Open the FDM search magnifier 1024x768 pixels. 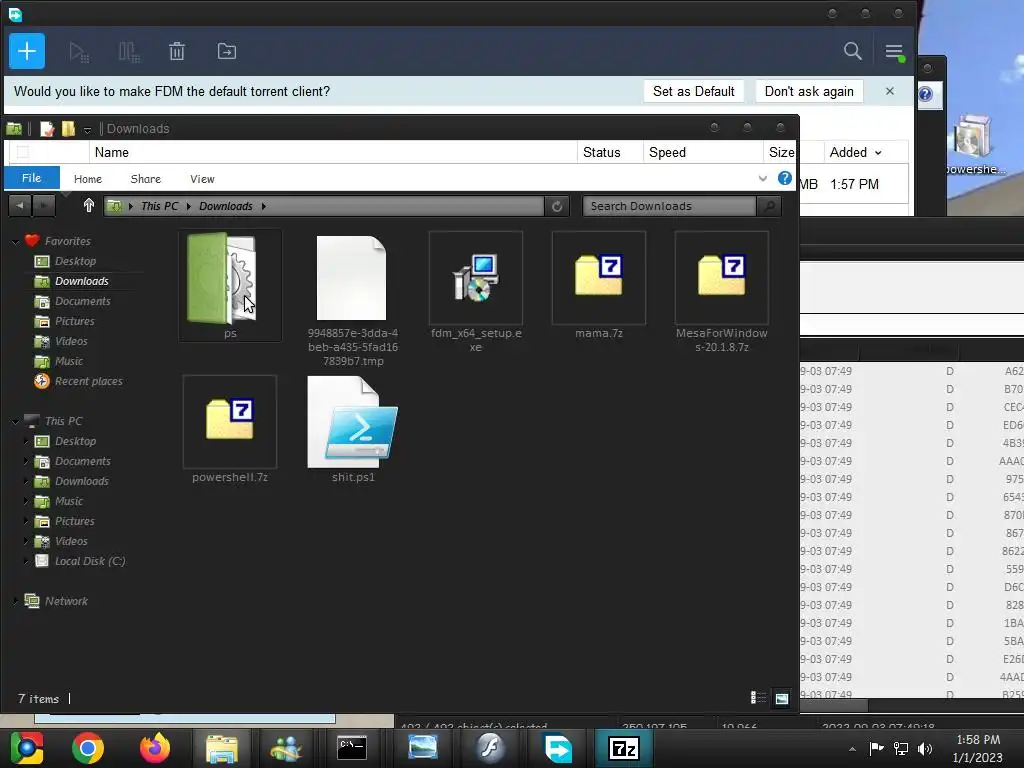(852, 51)
